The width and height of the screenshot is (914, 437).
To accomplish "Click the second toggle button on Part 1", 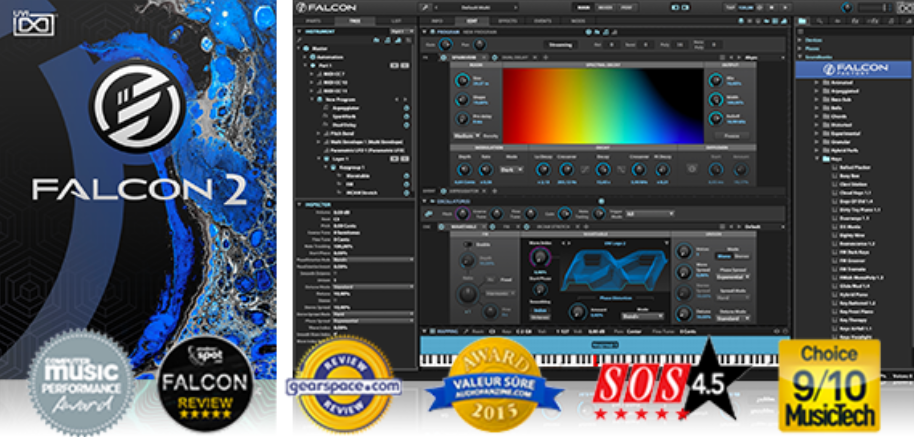I will [x=404, y=66].
